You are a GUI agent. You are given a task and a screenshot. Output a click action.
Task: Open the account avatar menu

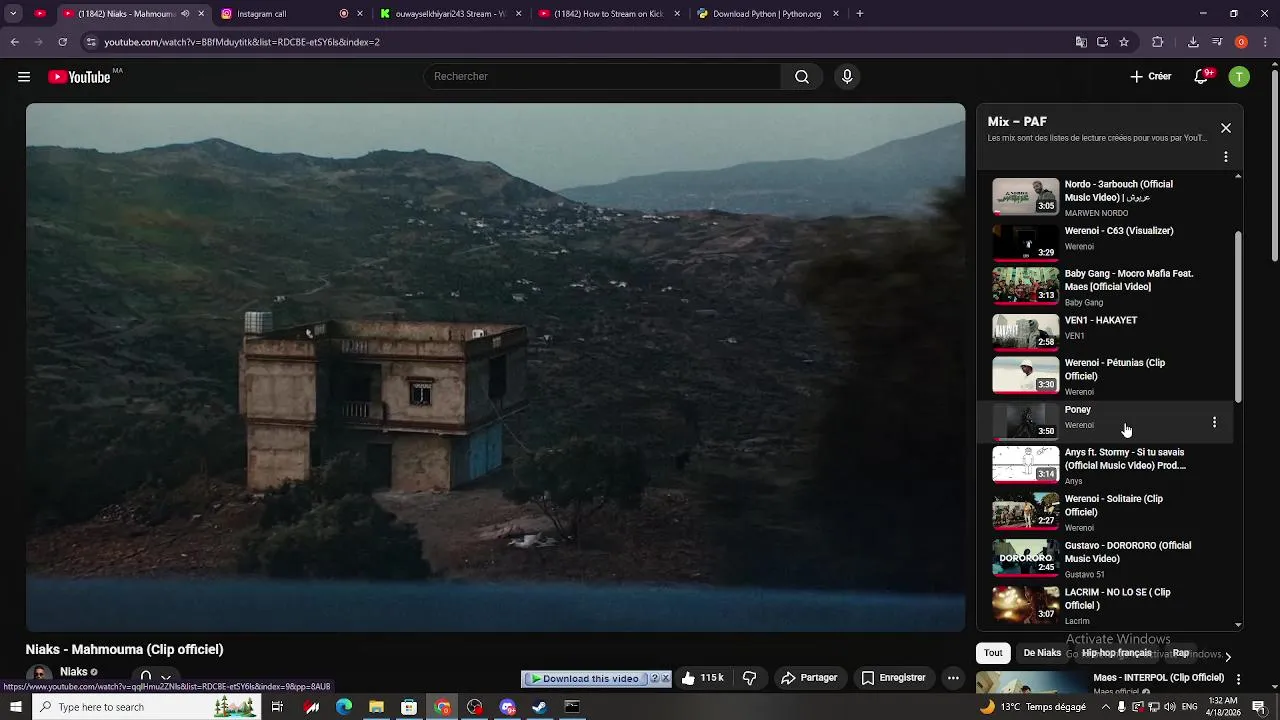click(1239, 77)
